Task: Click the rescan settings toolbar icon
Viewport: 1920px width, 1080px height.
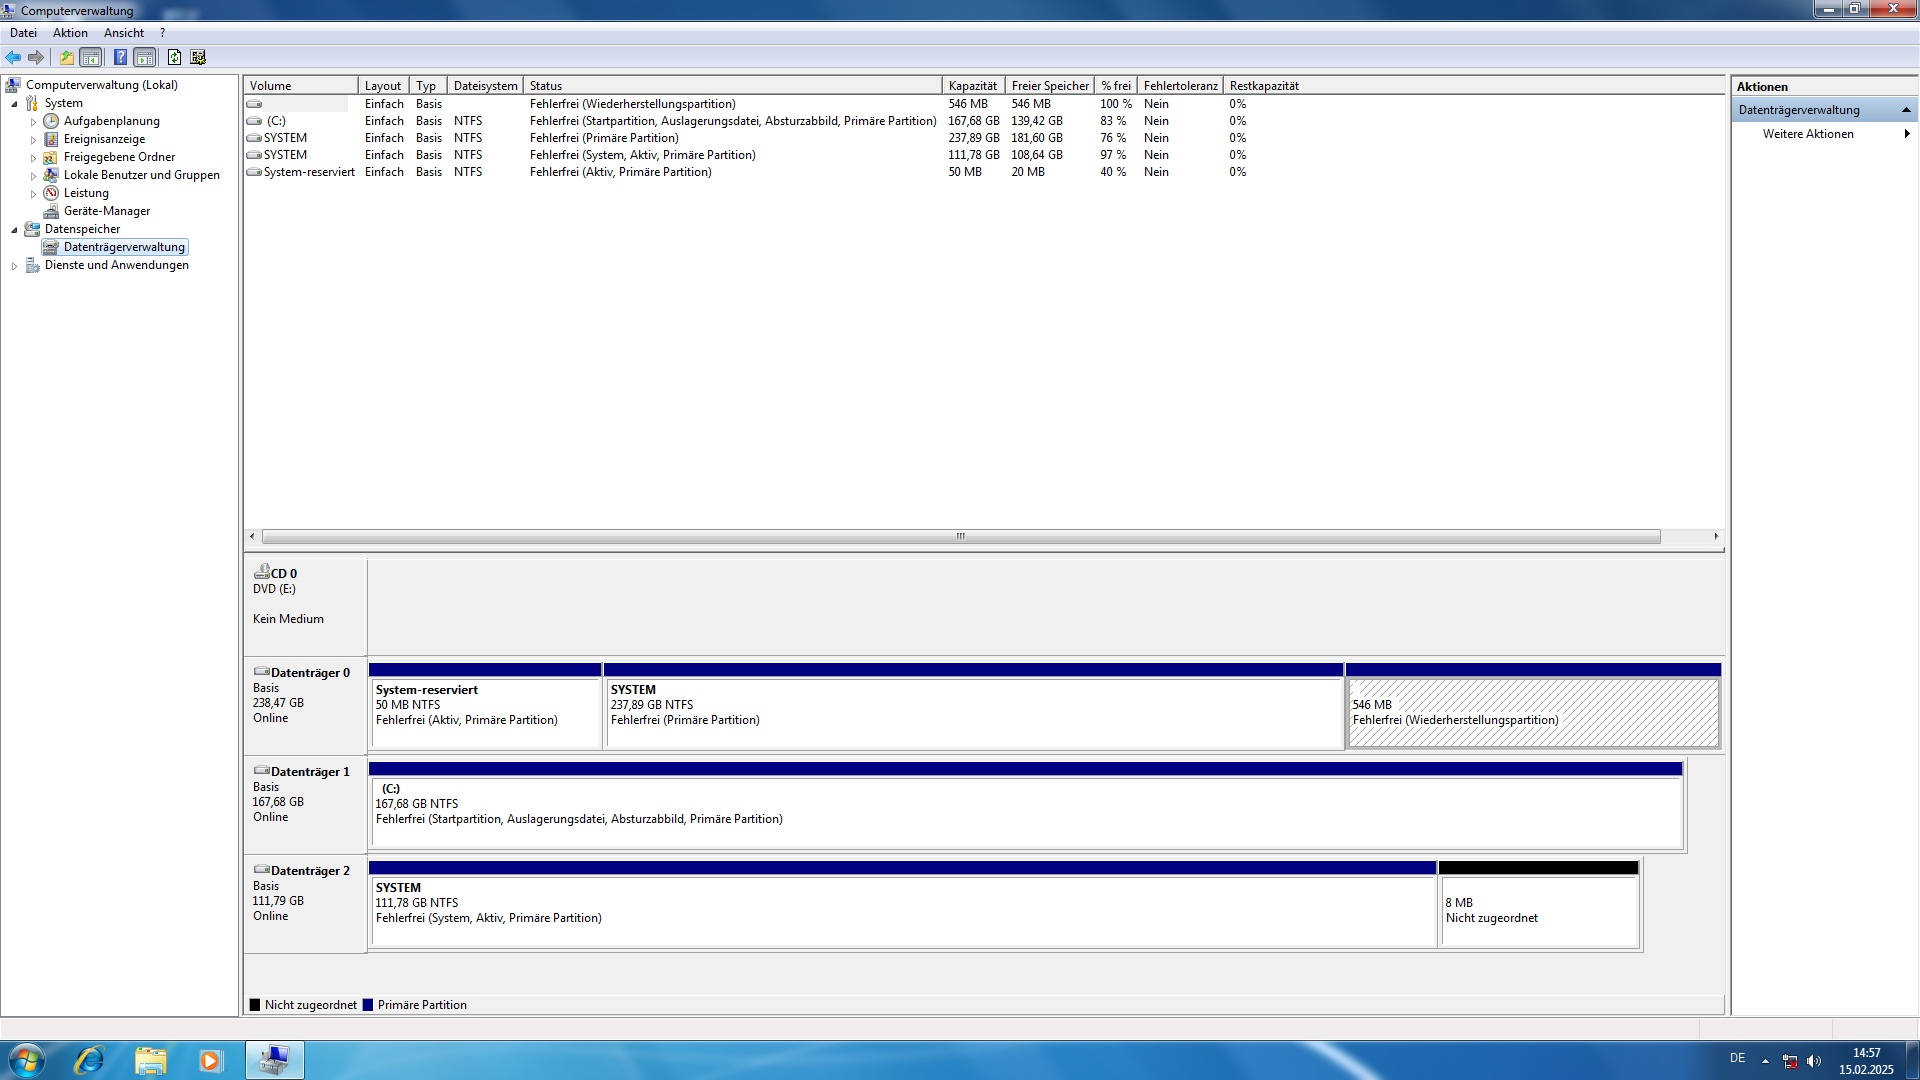Action: point(198,57)
